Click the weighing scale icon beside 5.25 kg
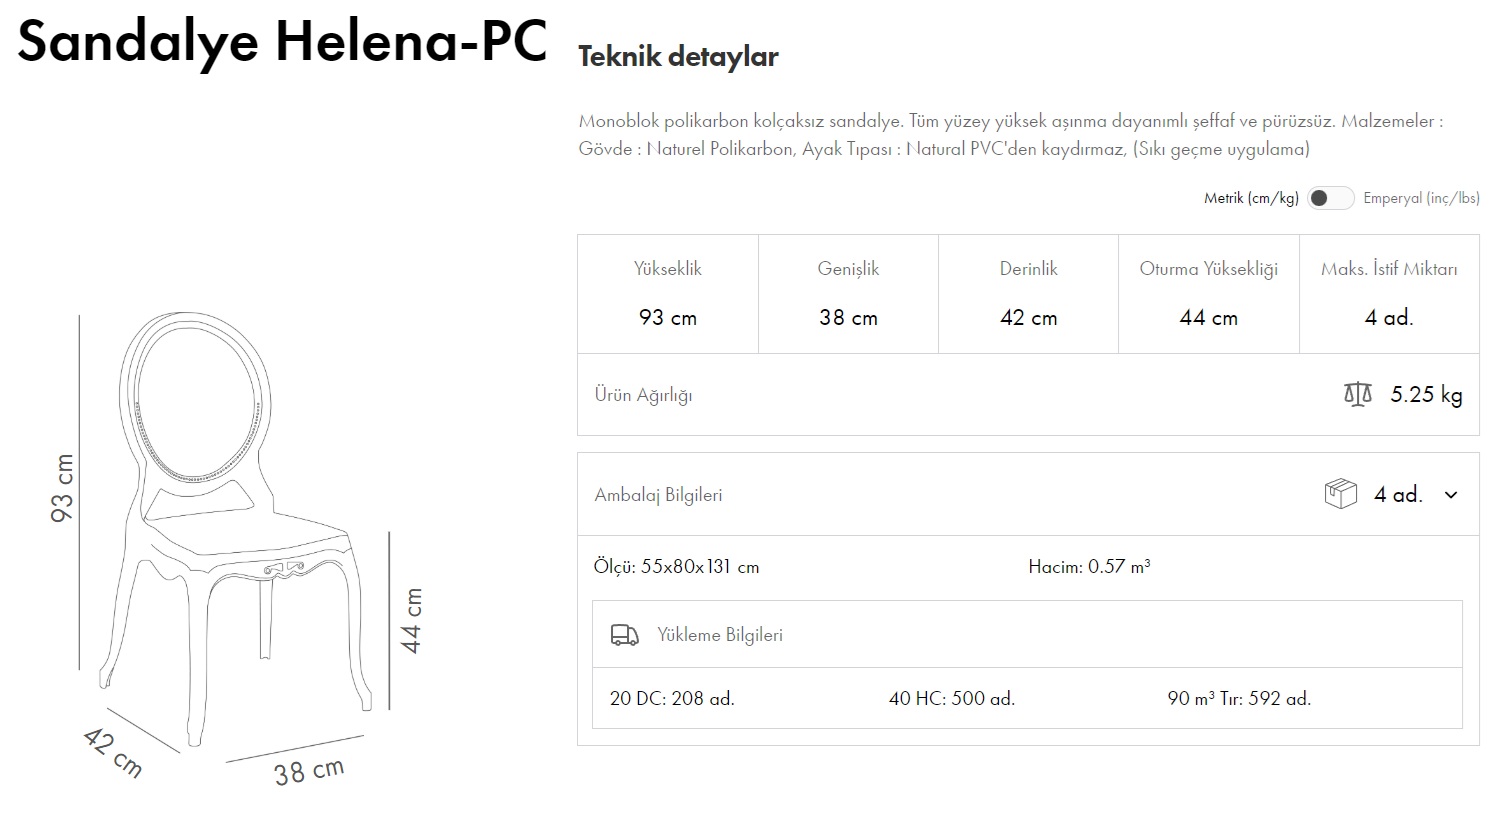 [x=1357, y=394]
